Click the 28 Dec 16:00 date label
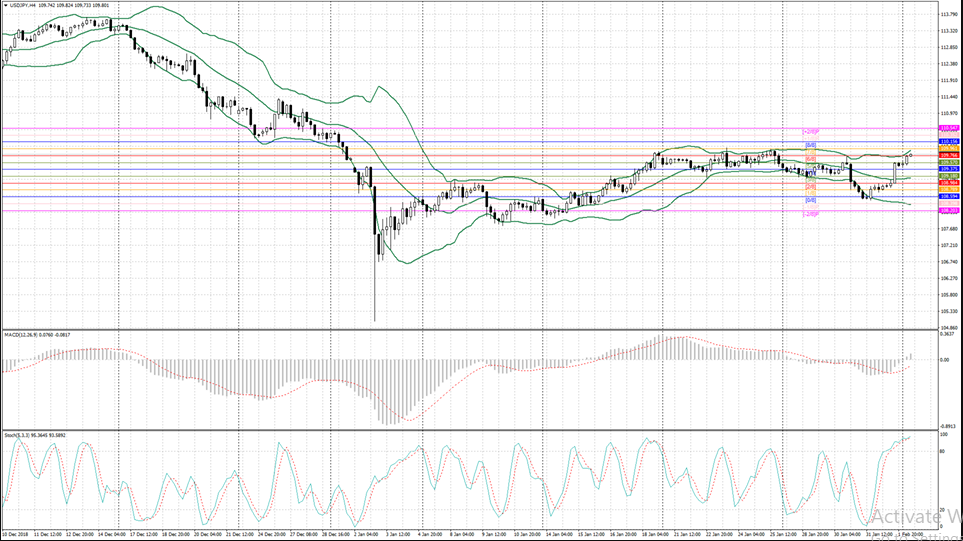 point(336,535)
